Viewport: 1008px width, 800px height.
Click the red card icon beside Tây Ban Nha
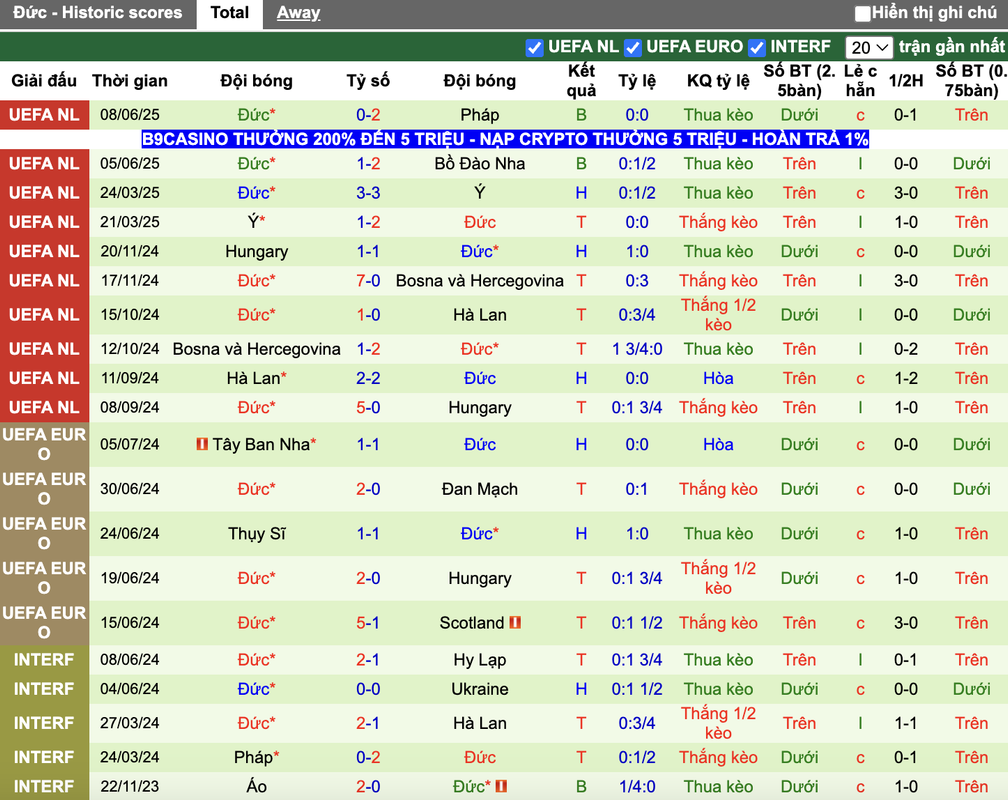pyautogui.click(x=202, y=444)
